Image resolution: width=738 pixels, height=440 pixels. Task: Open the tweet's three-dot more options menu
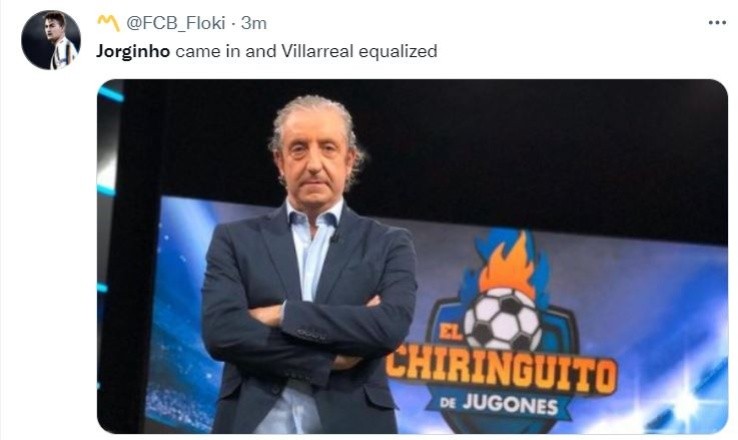pyautogui.click(x=717, y=23)
